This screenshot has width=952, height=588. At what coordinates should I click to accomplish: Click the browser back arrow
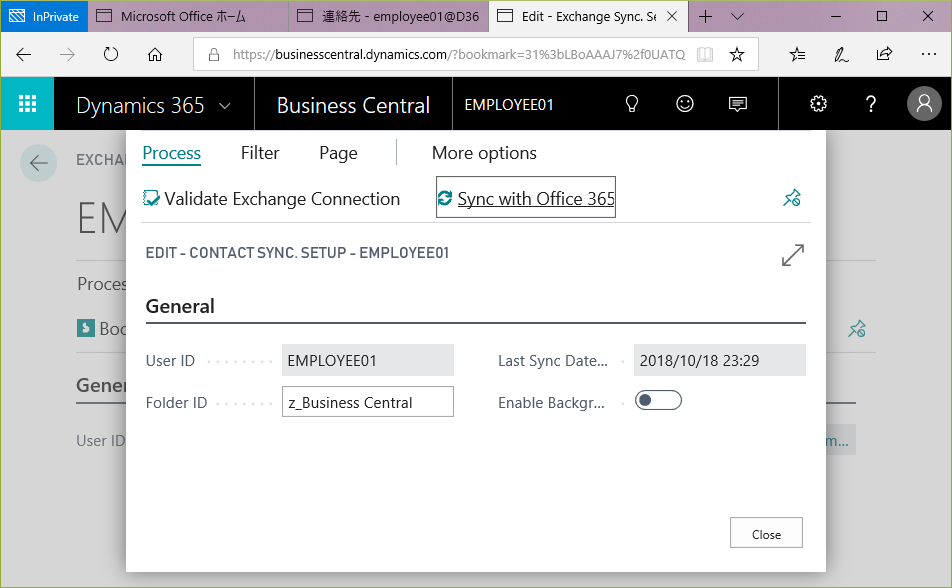click(24, 55)
